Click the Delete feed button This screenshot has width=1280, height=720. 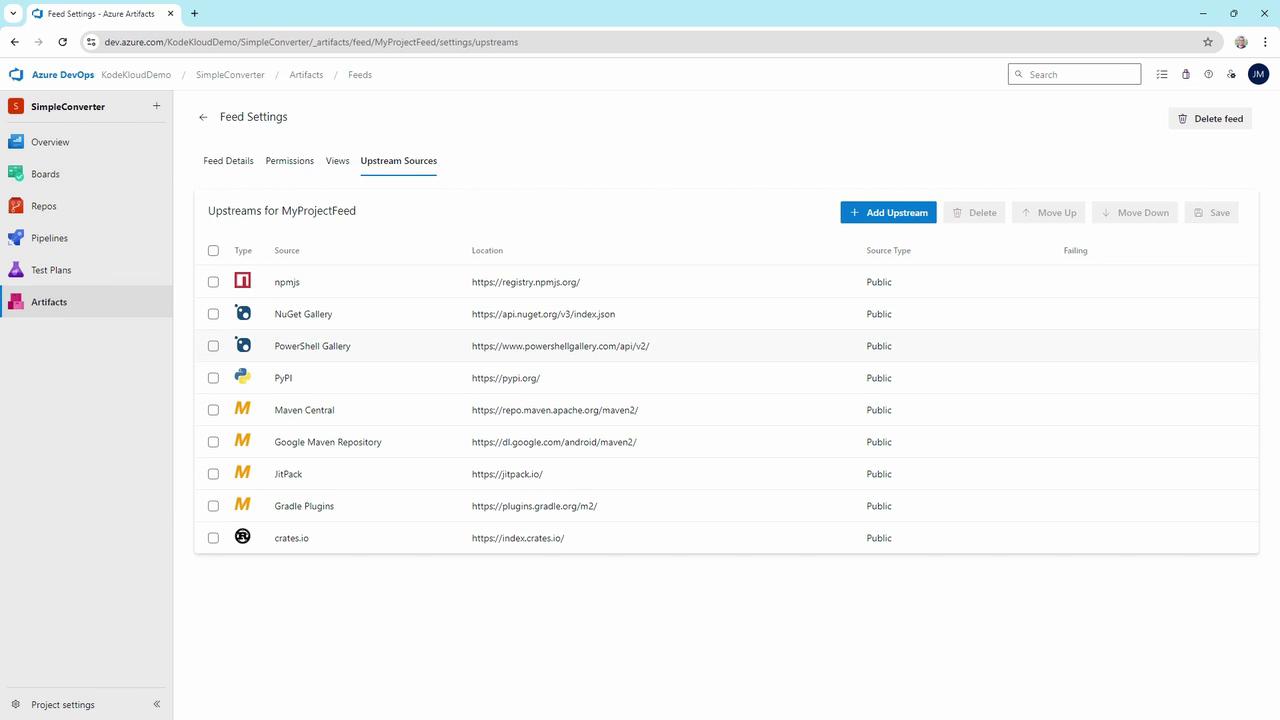(1210, 118)
